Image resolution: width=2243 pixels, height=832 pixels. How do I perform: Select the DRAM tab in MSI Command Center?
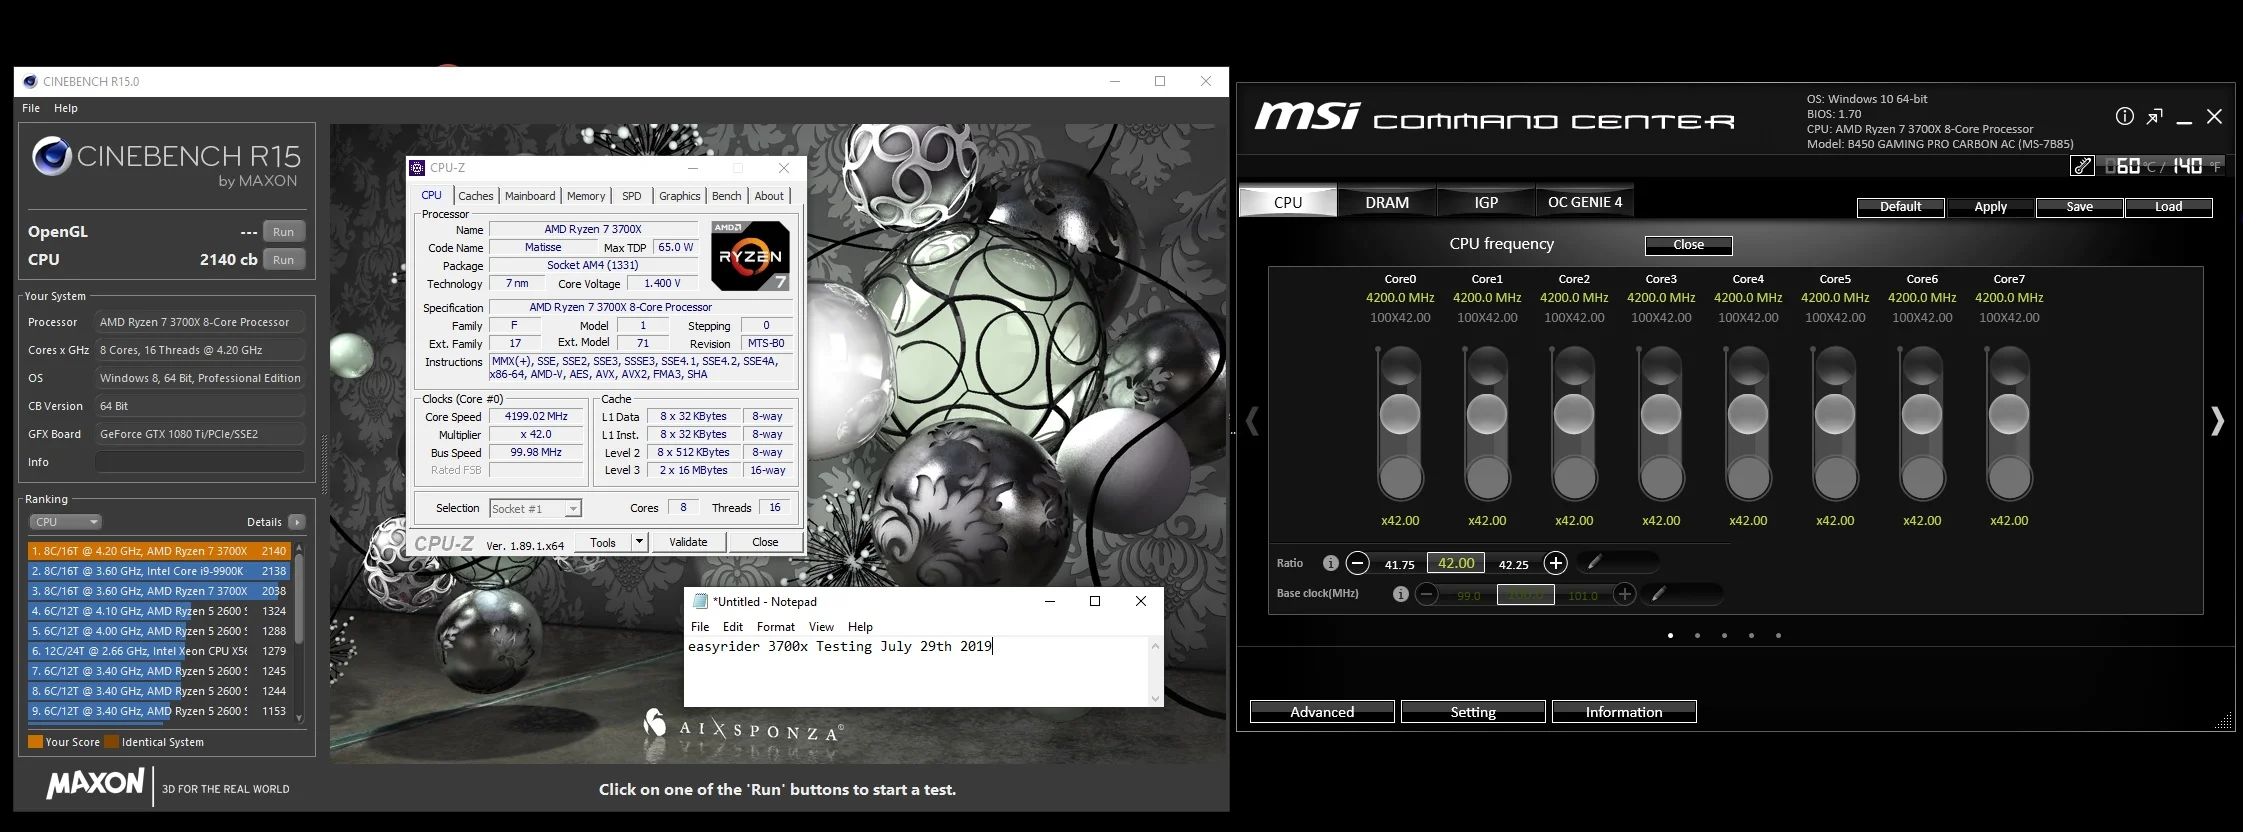click(x=1387, y=202)
